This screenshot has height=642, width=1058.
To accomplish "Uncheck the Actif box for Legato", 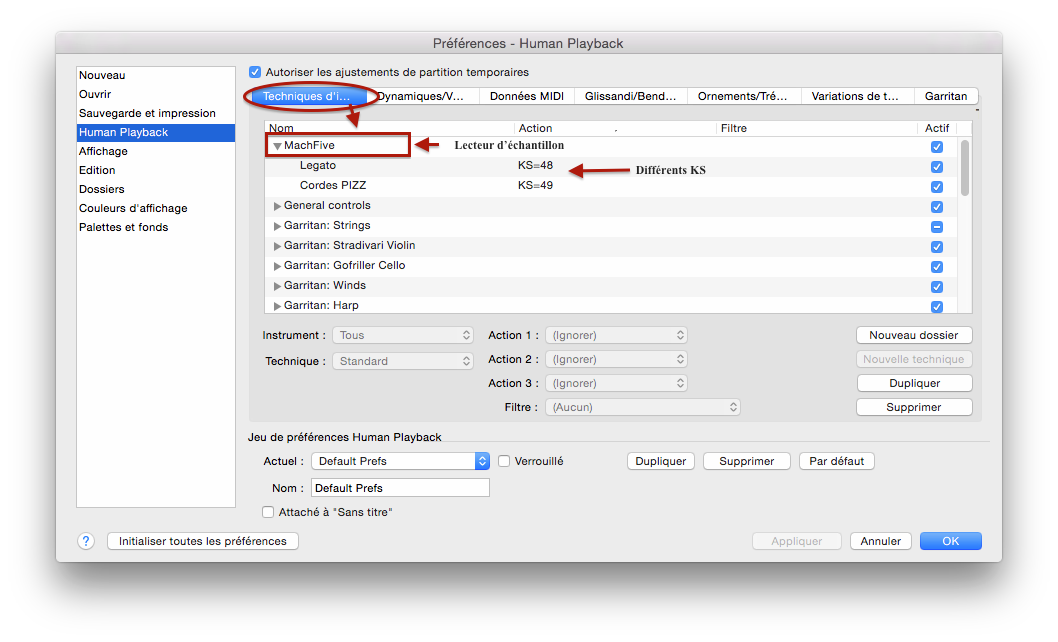I will click(936, 166).
